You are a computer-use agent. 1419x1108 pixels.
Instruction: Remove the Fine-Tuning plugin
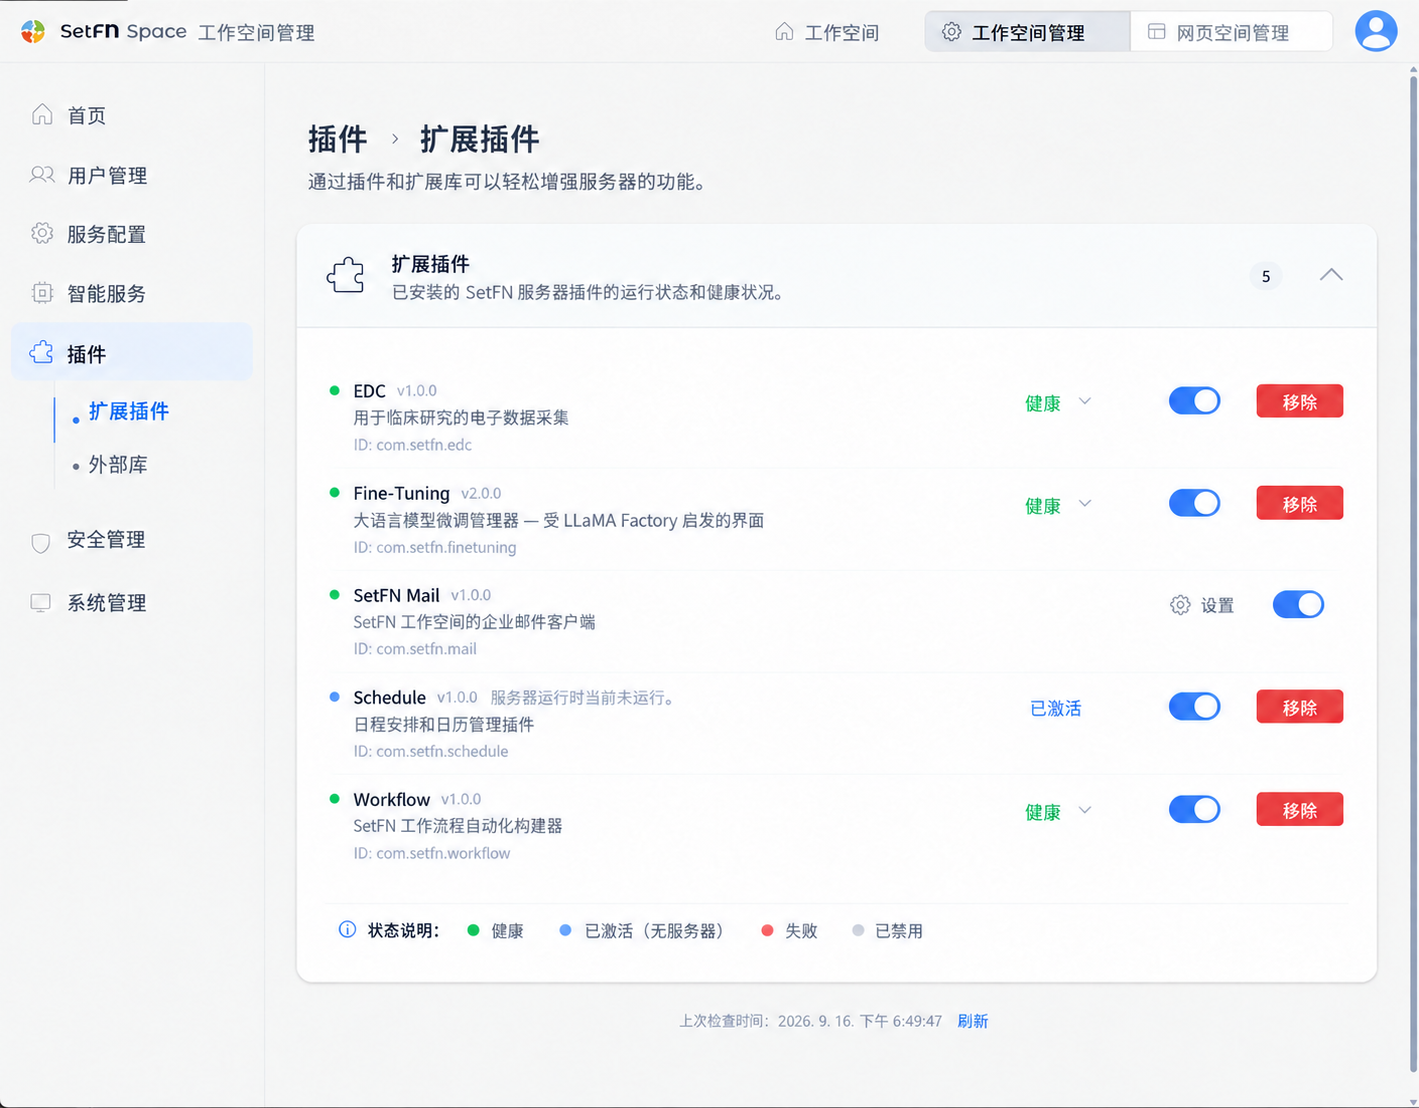1300,503
